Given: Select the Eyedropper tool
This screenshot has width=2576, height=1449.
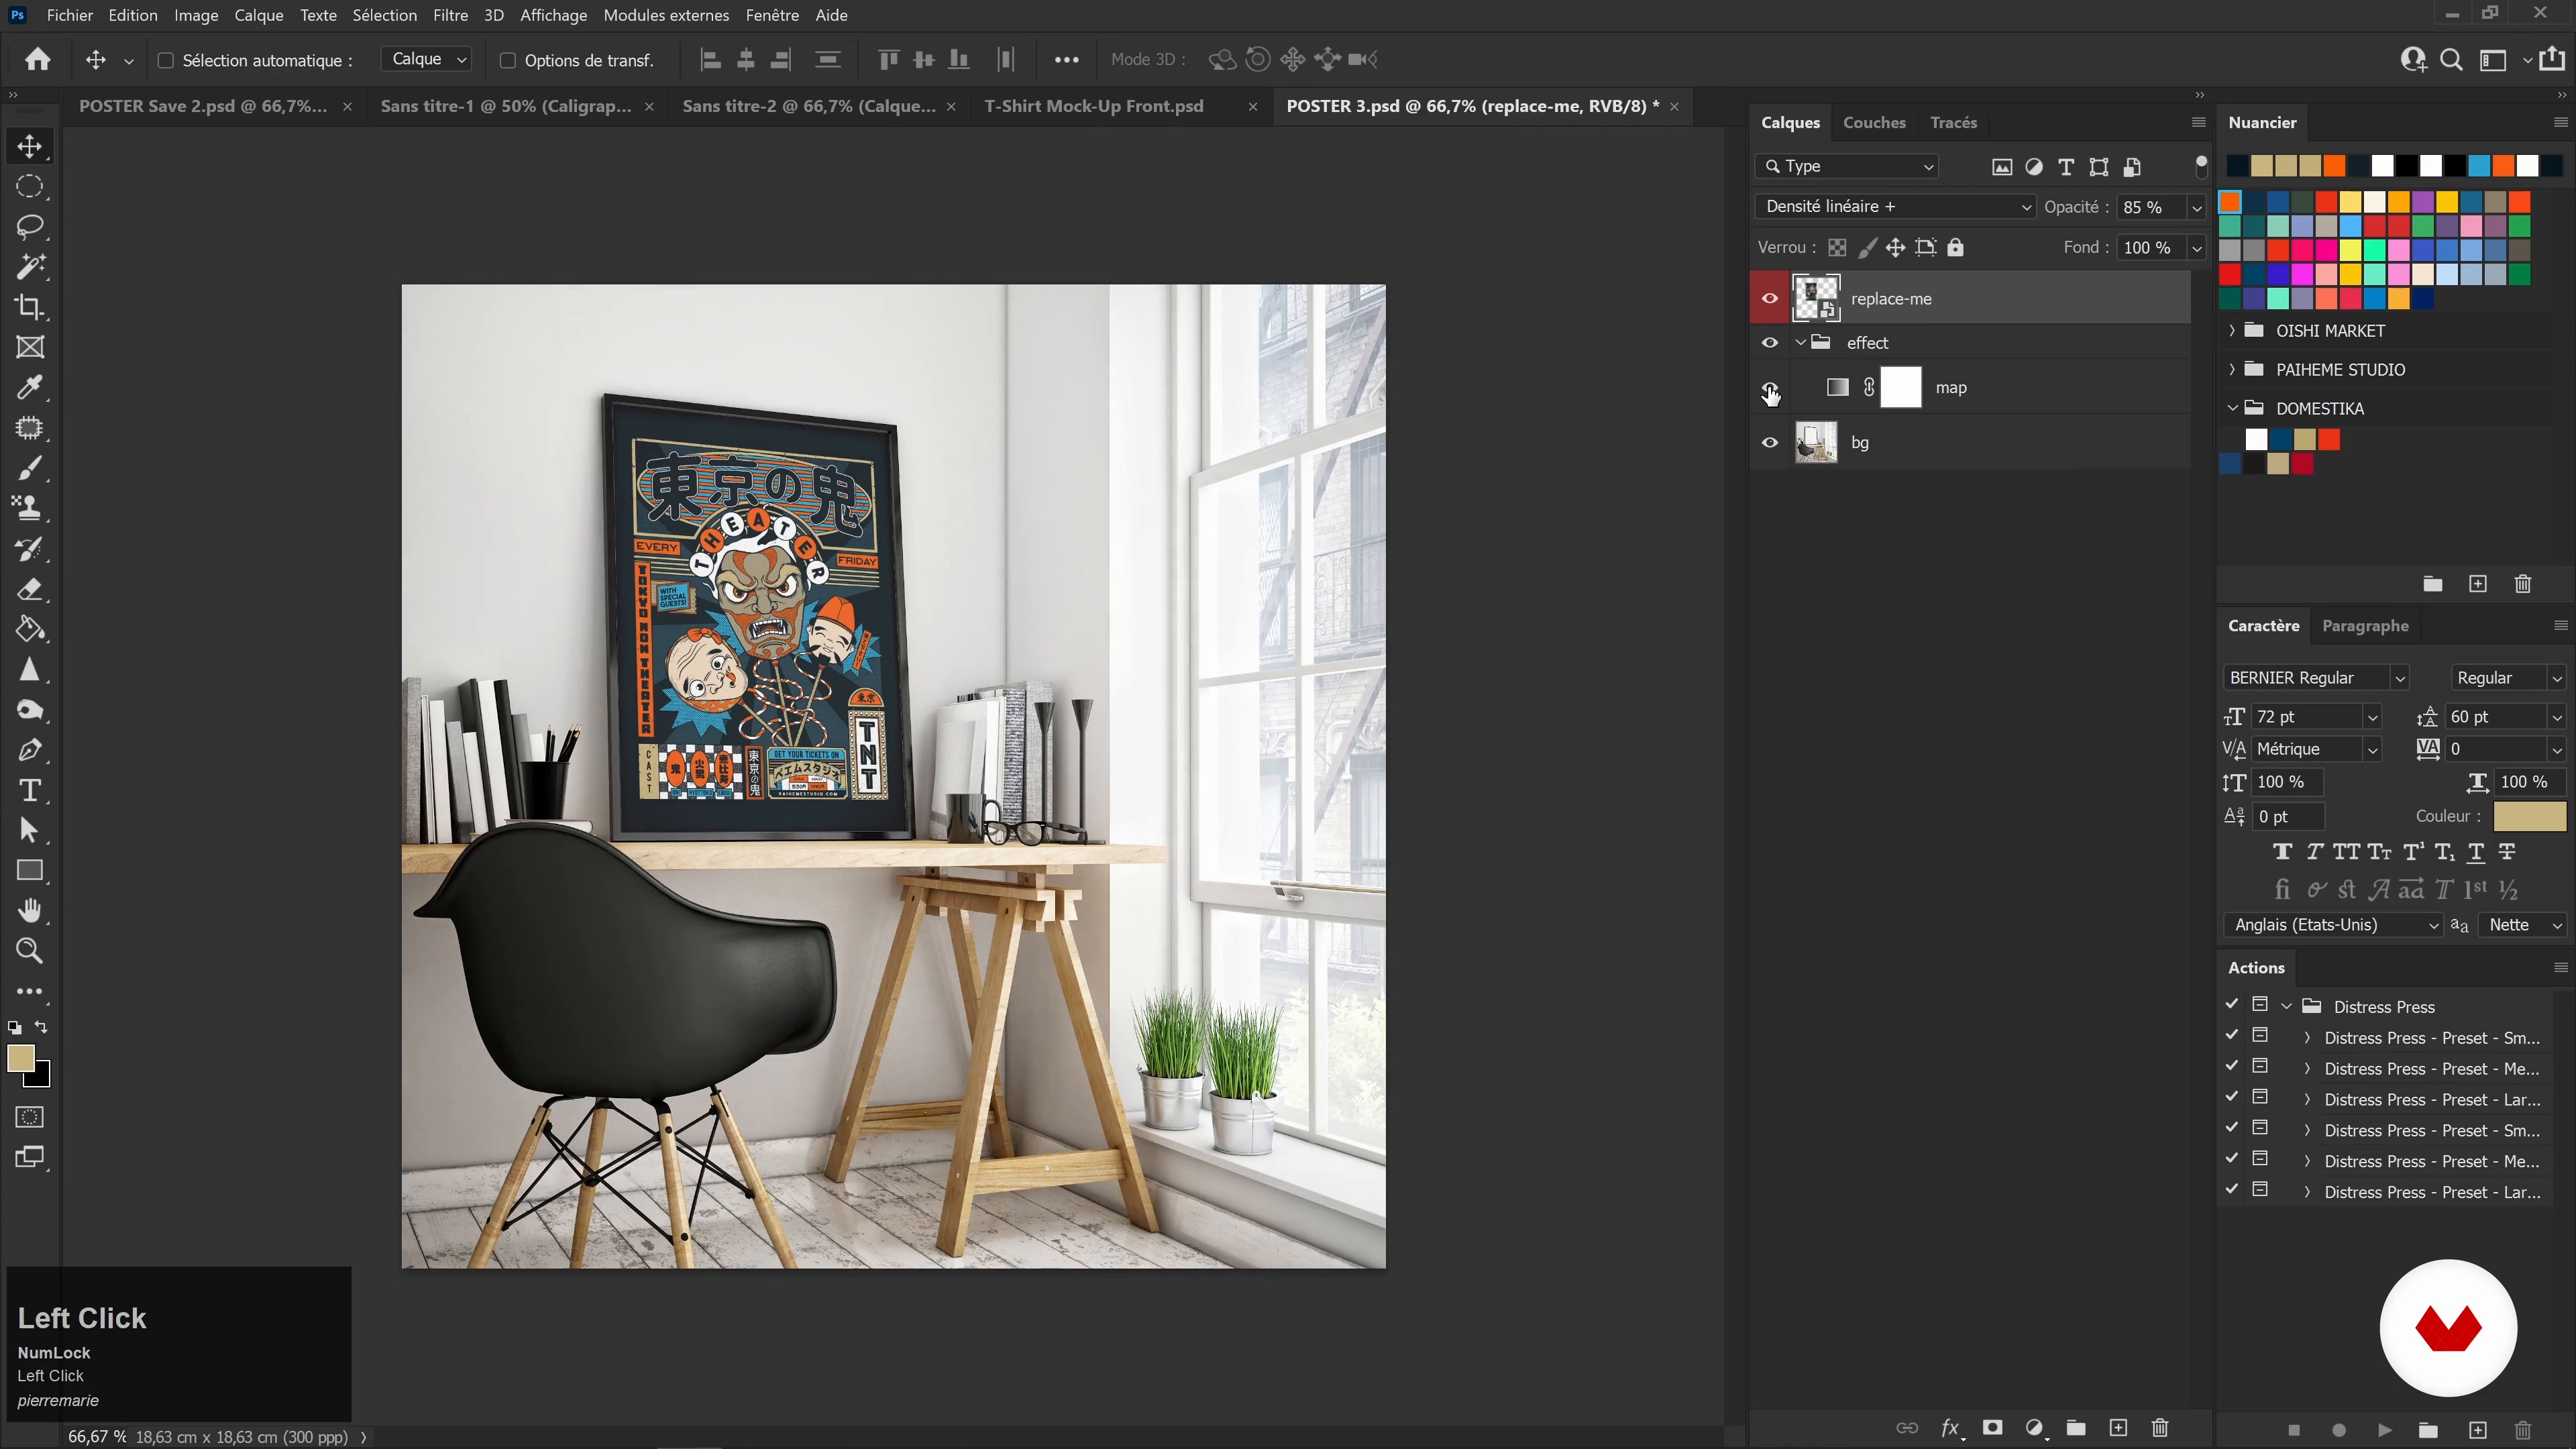Looking at the screenshot, I should click(x=29, y=388).
